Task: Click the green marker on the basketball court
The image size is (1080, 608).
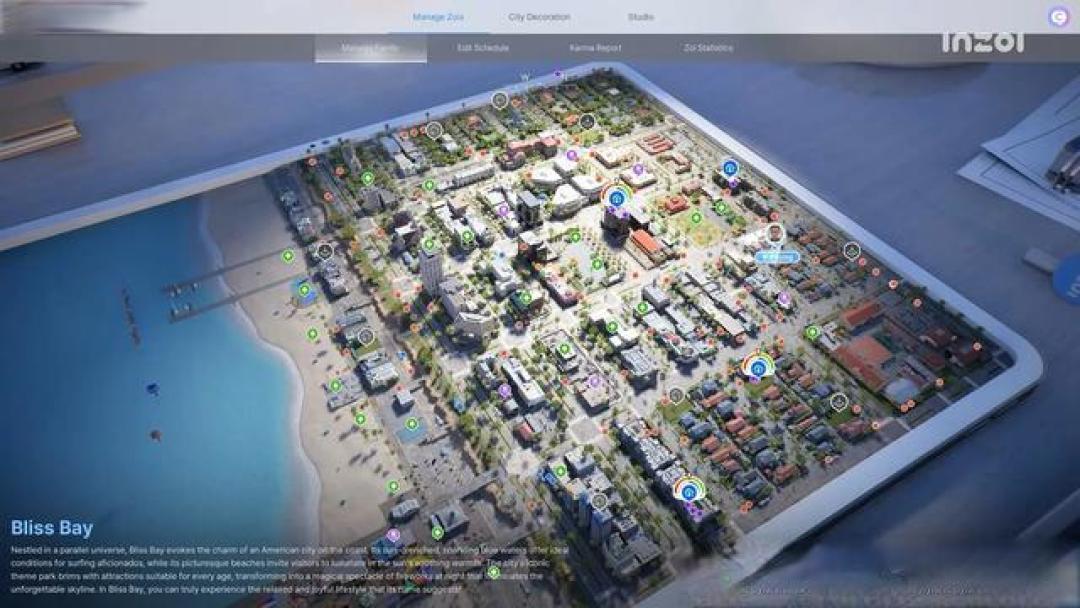Action: pyautogui.click(x=411, y=424)
